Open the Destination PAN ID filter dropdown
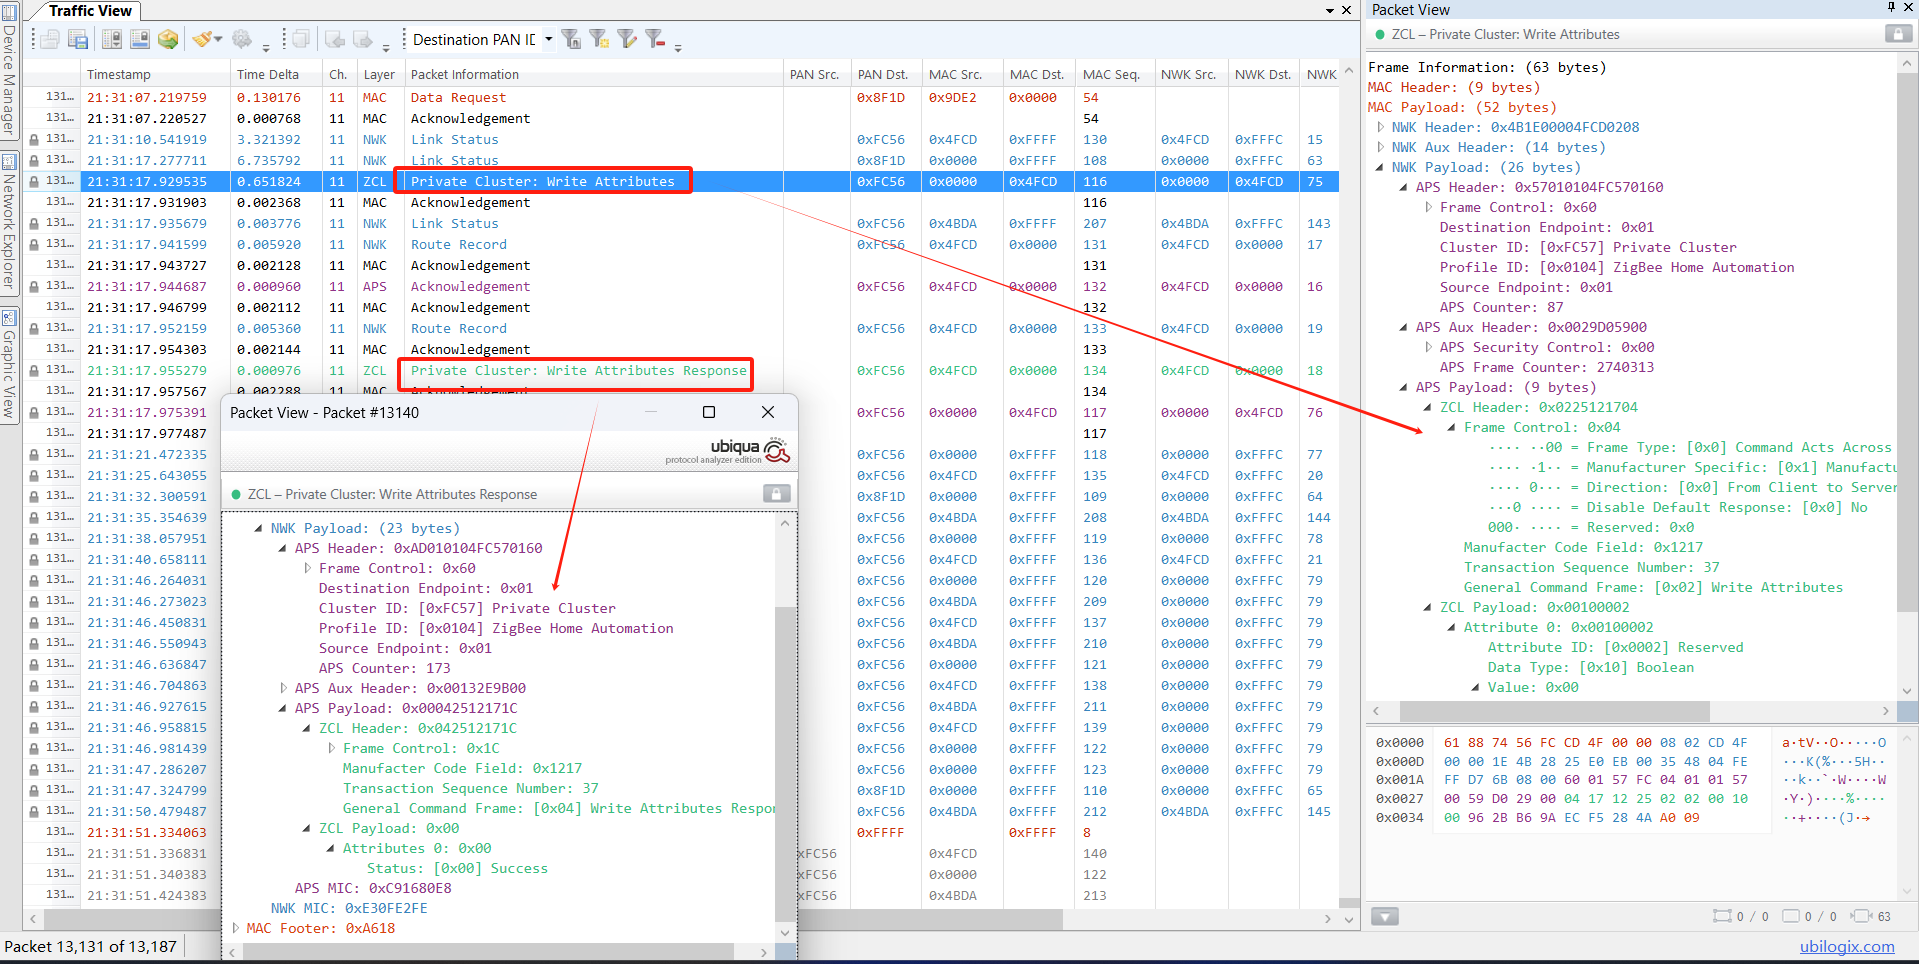 (548, 39)
